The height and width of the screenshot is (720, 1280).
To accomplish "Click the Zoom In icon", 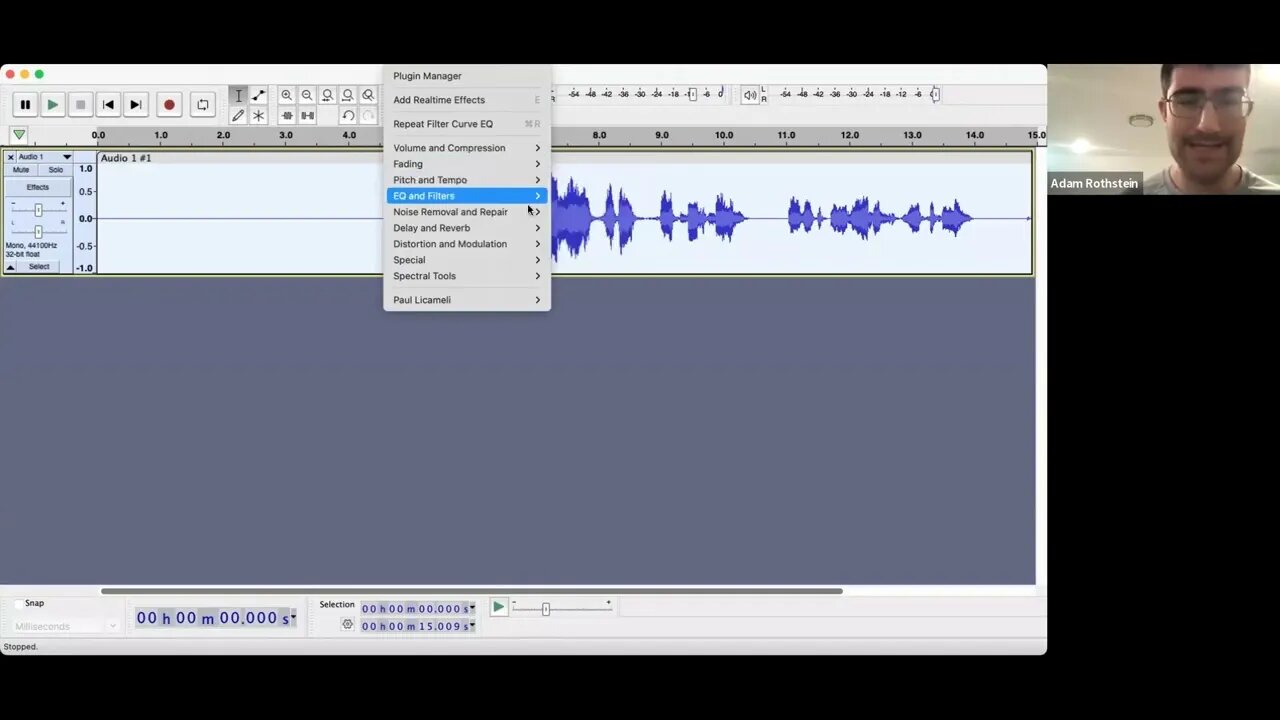I will pos(287,95).
